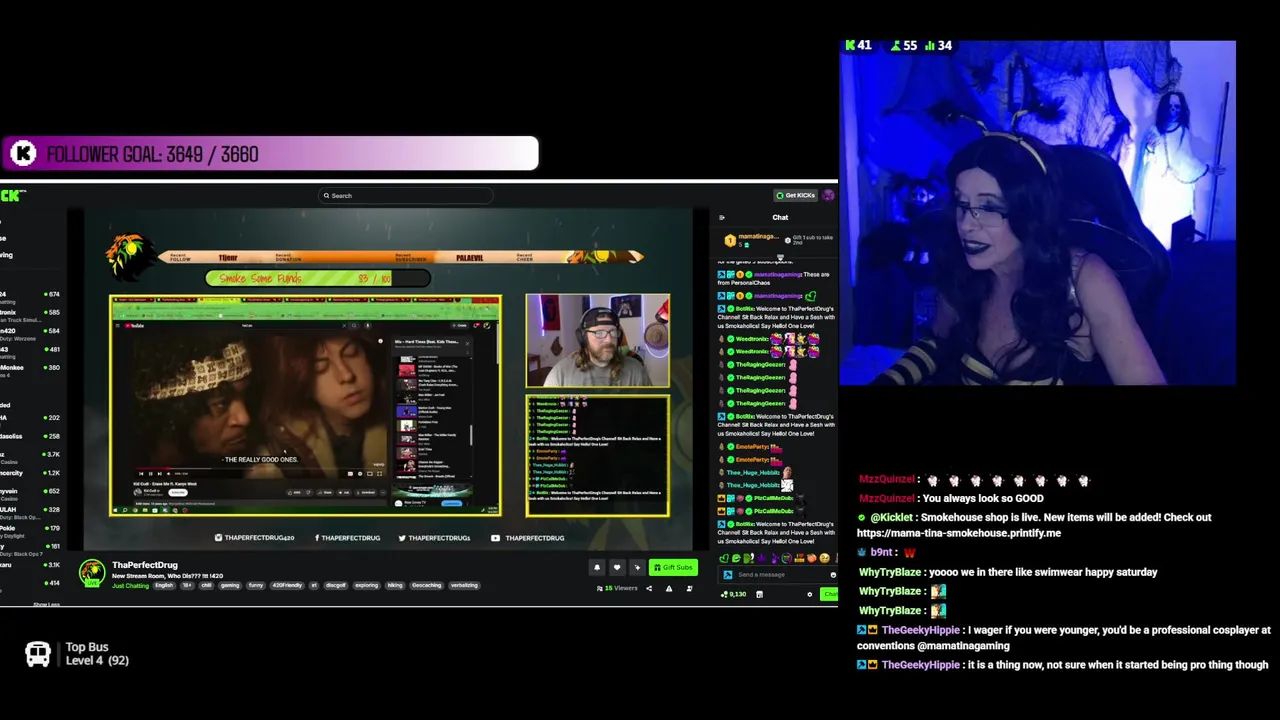
Task: Select the exploring tag
Action: 367,586
